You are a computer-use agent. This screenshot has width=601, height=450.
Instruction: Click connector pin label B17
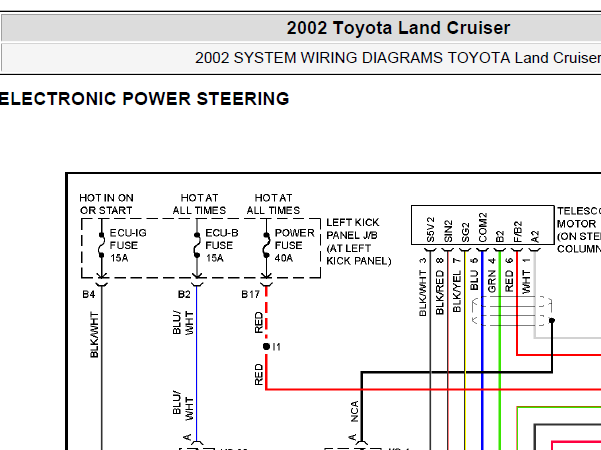(x=250, y=294)
